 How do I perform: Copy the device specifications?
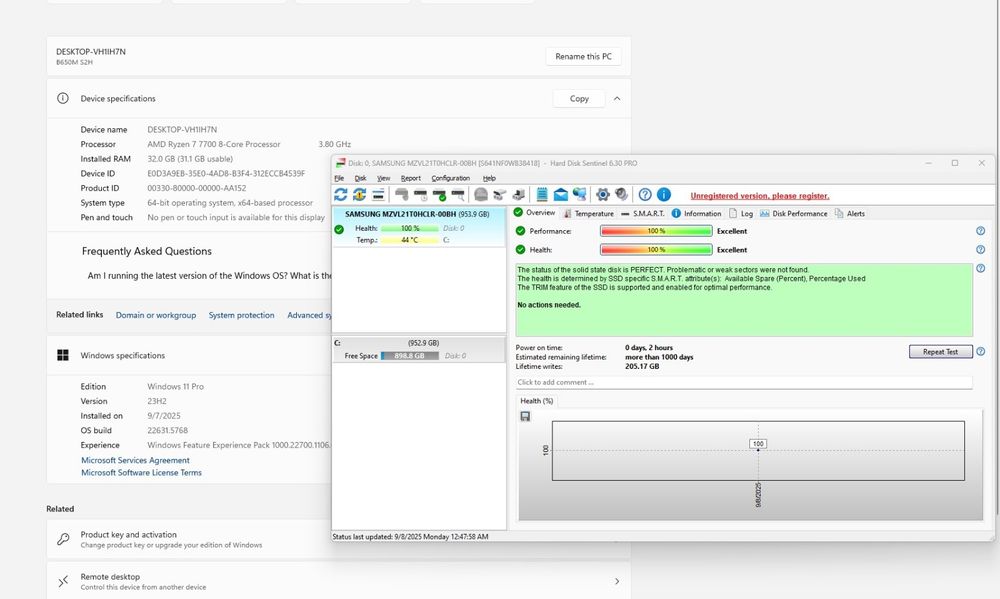tap(578, 98)
